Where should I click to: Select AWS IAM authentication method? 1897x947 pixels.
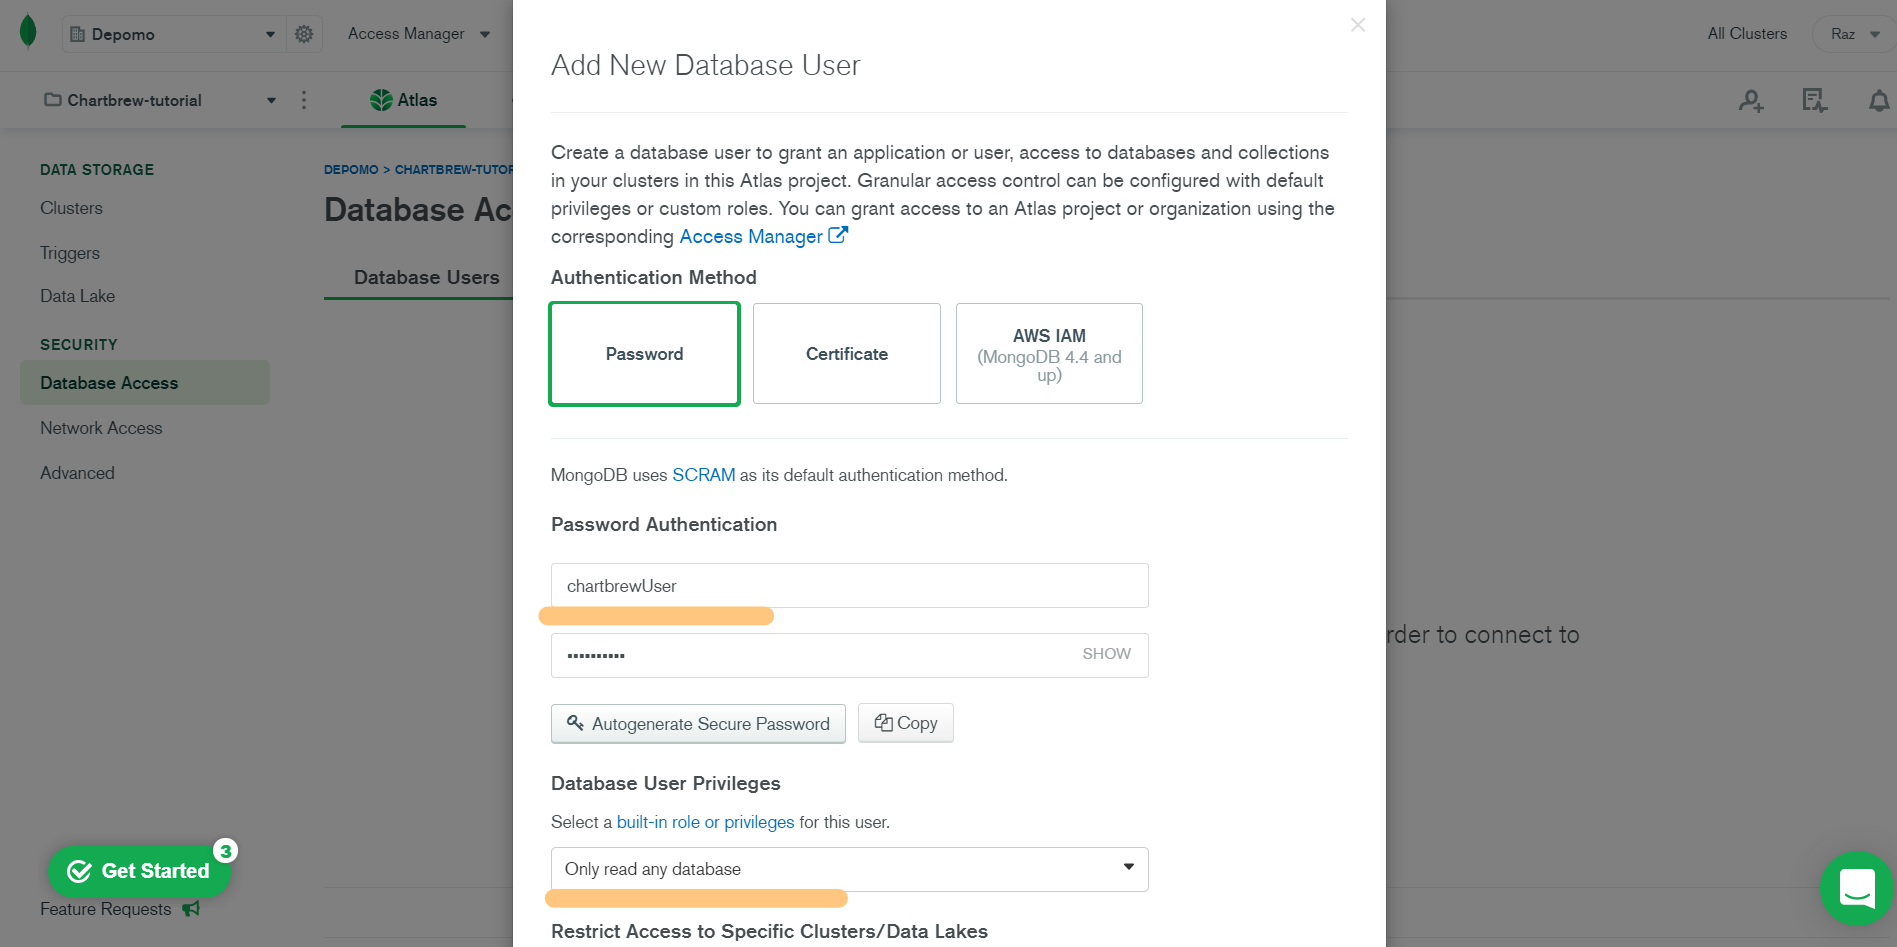(1048, 353)
